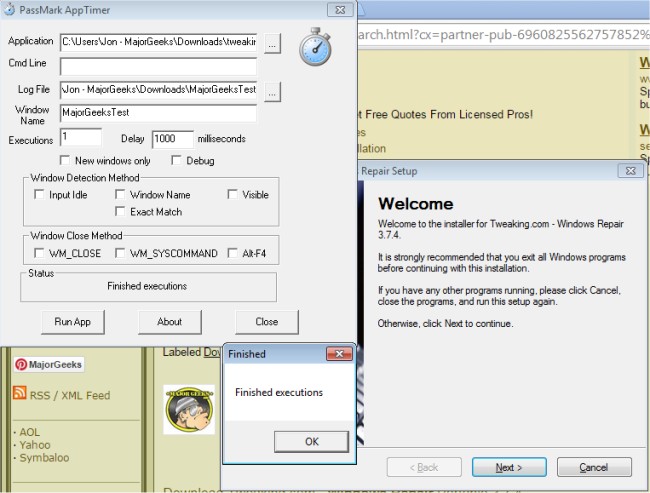Click the MajorGeeks mascot logo image
The image size is (650, 493).
(x=189, y=409)
